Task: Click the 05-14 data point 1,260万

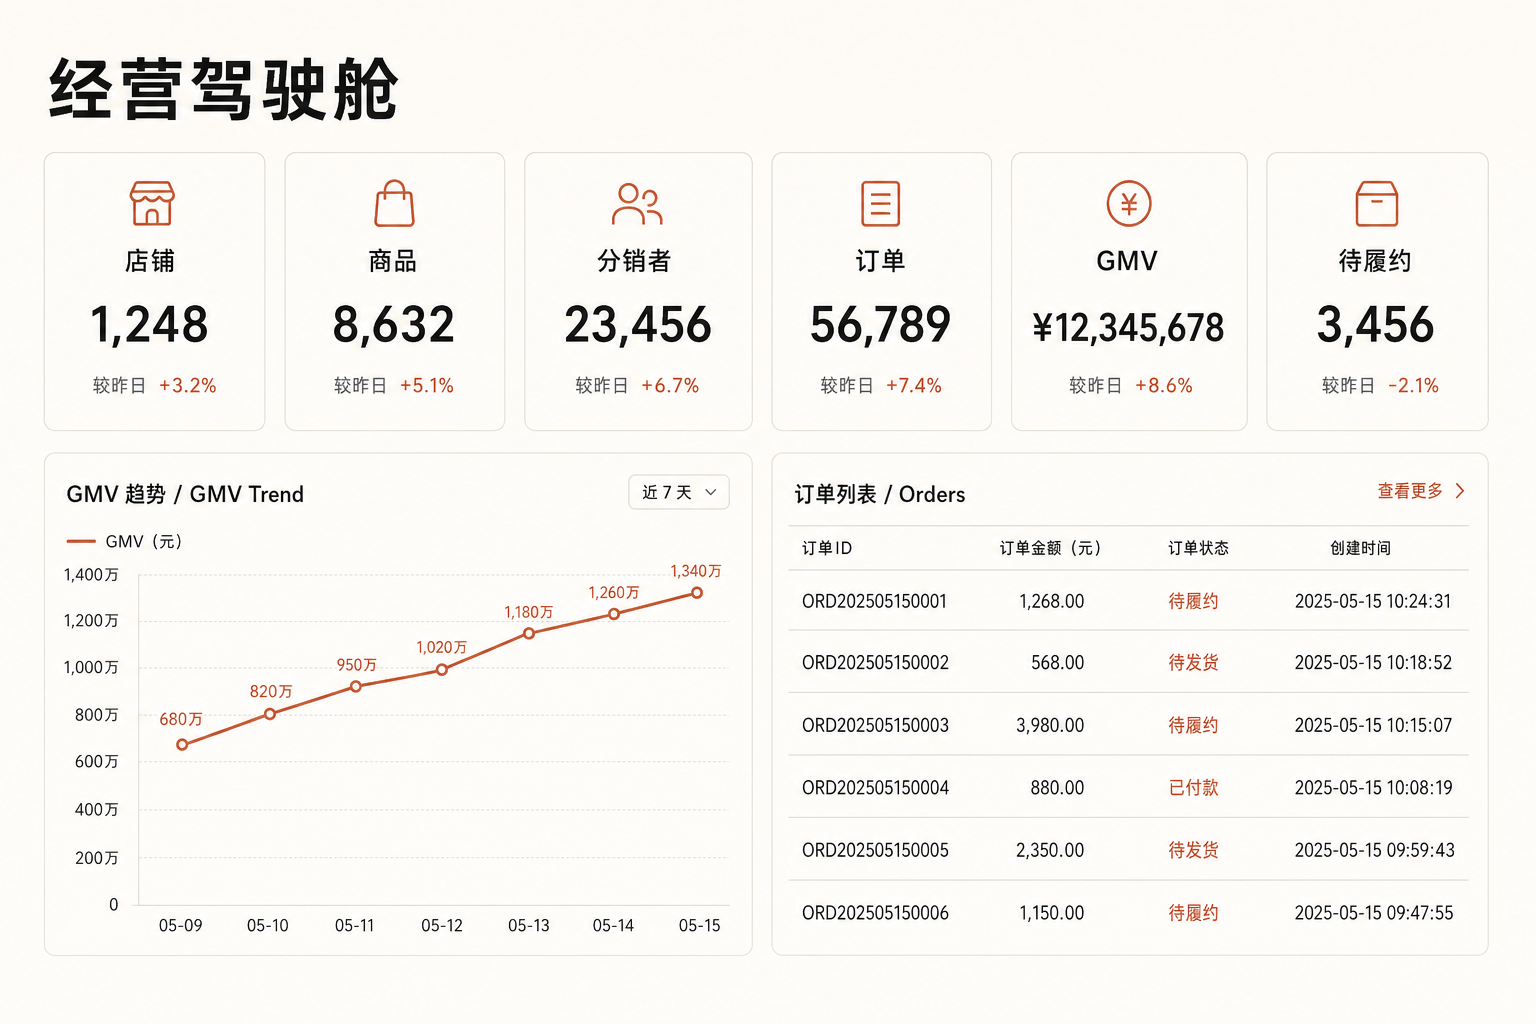Action: point(614,614)
